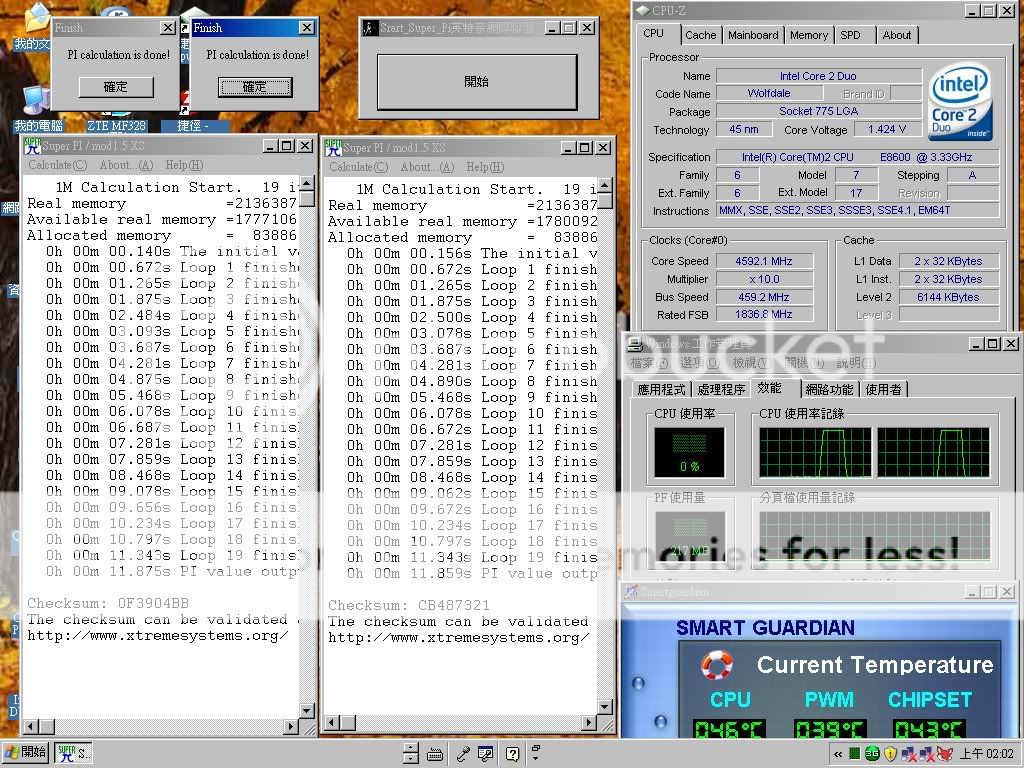Click the yellow security shield tray icon
The height and width of the screenshot is (768, 1024).
tap(889, 753)
